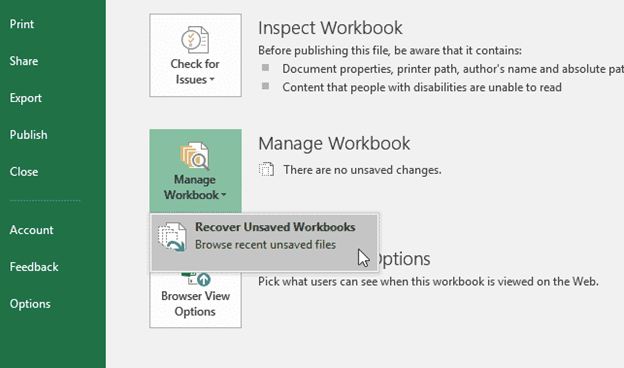Open the Browser View Options button
The height and width of the screenshot is (368, 624).
point(195,299)
